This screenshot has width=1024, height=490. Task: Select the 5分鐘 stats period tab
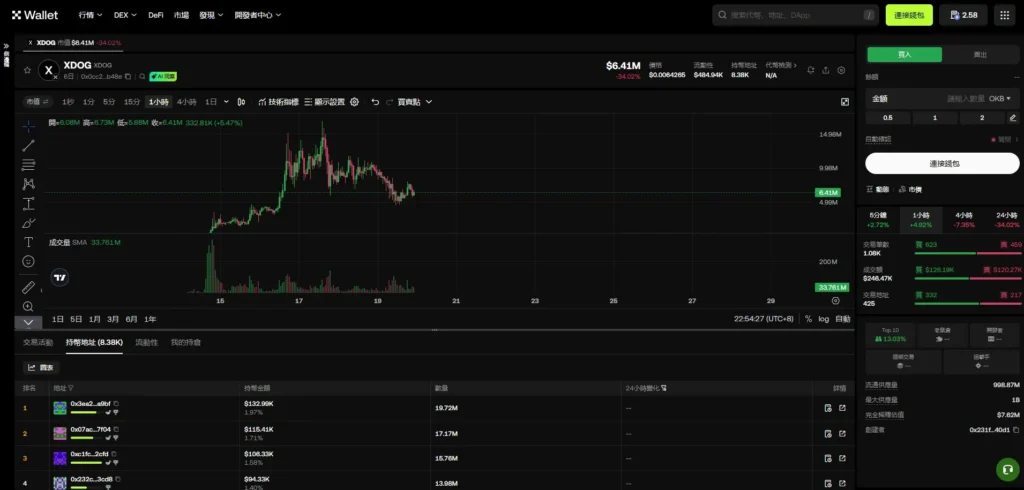(878, 220)
